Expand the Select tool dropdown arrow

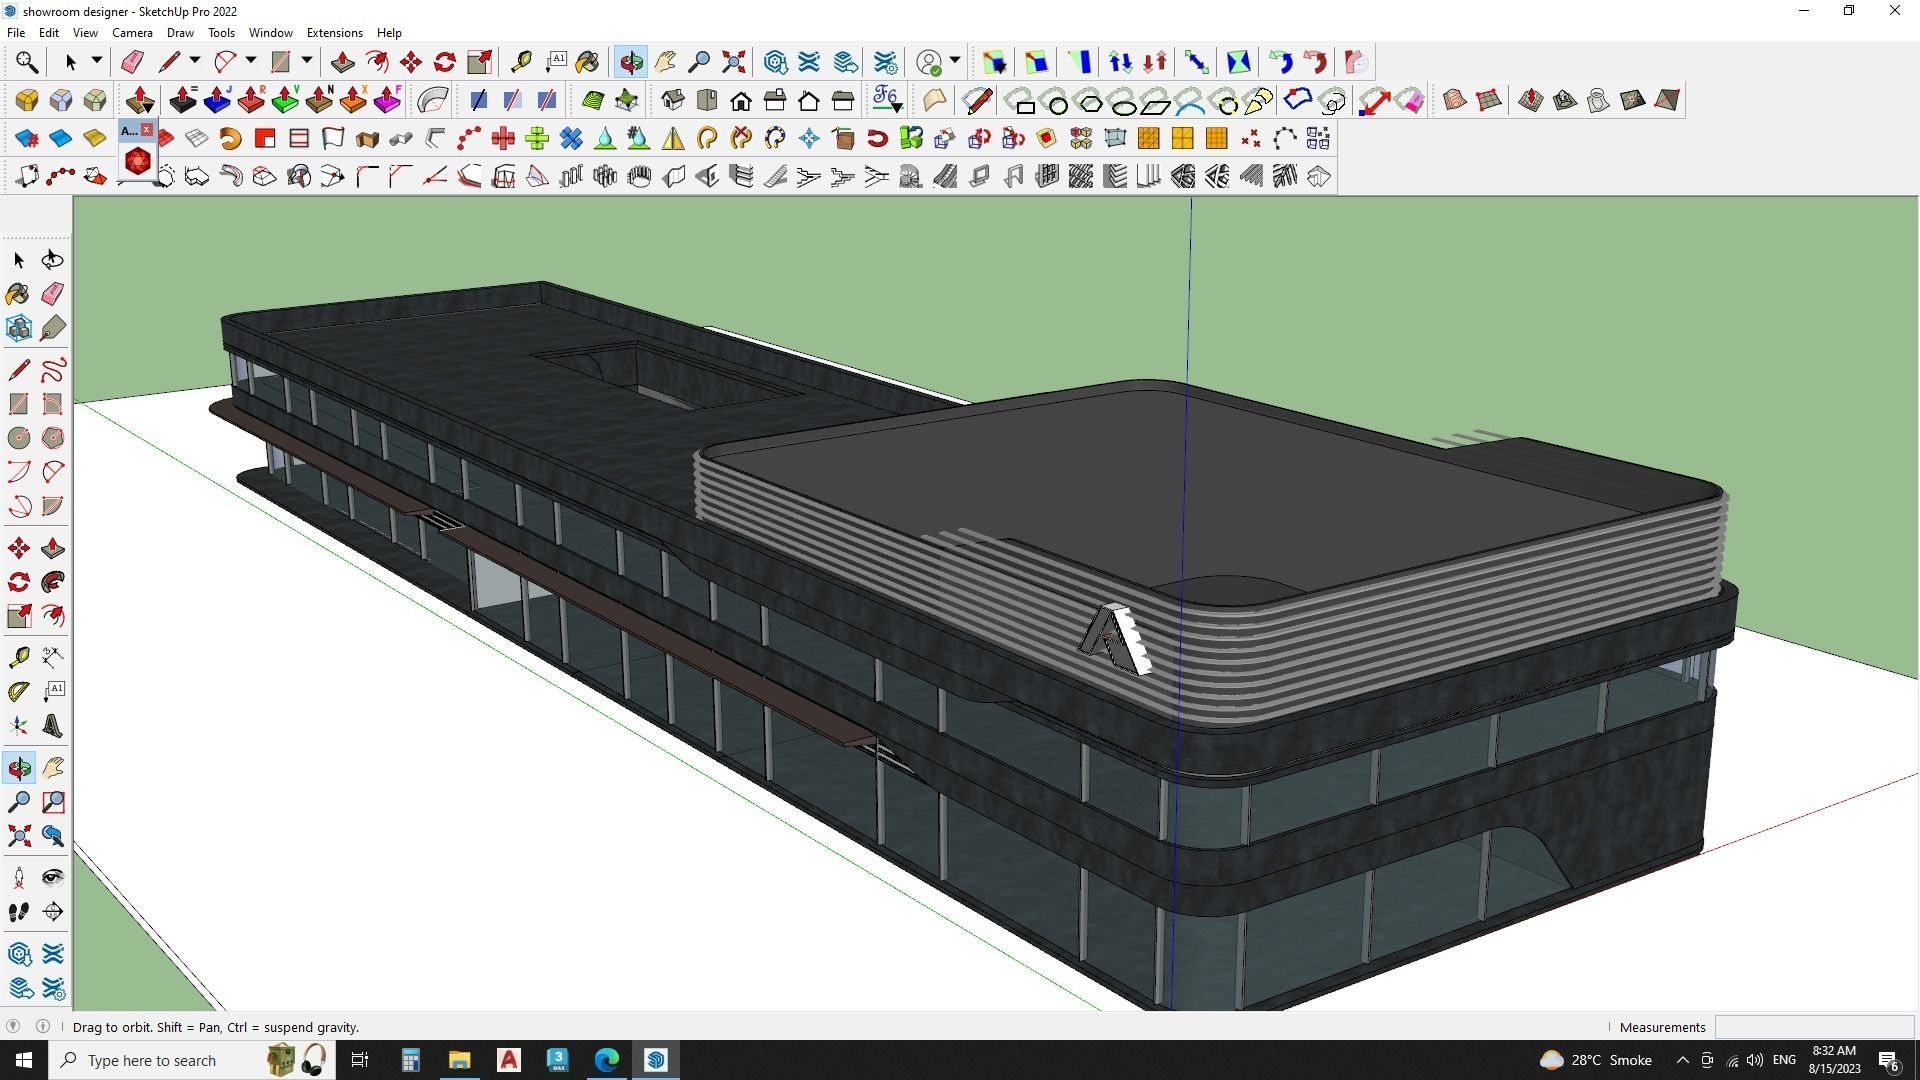point(96,61)
